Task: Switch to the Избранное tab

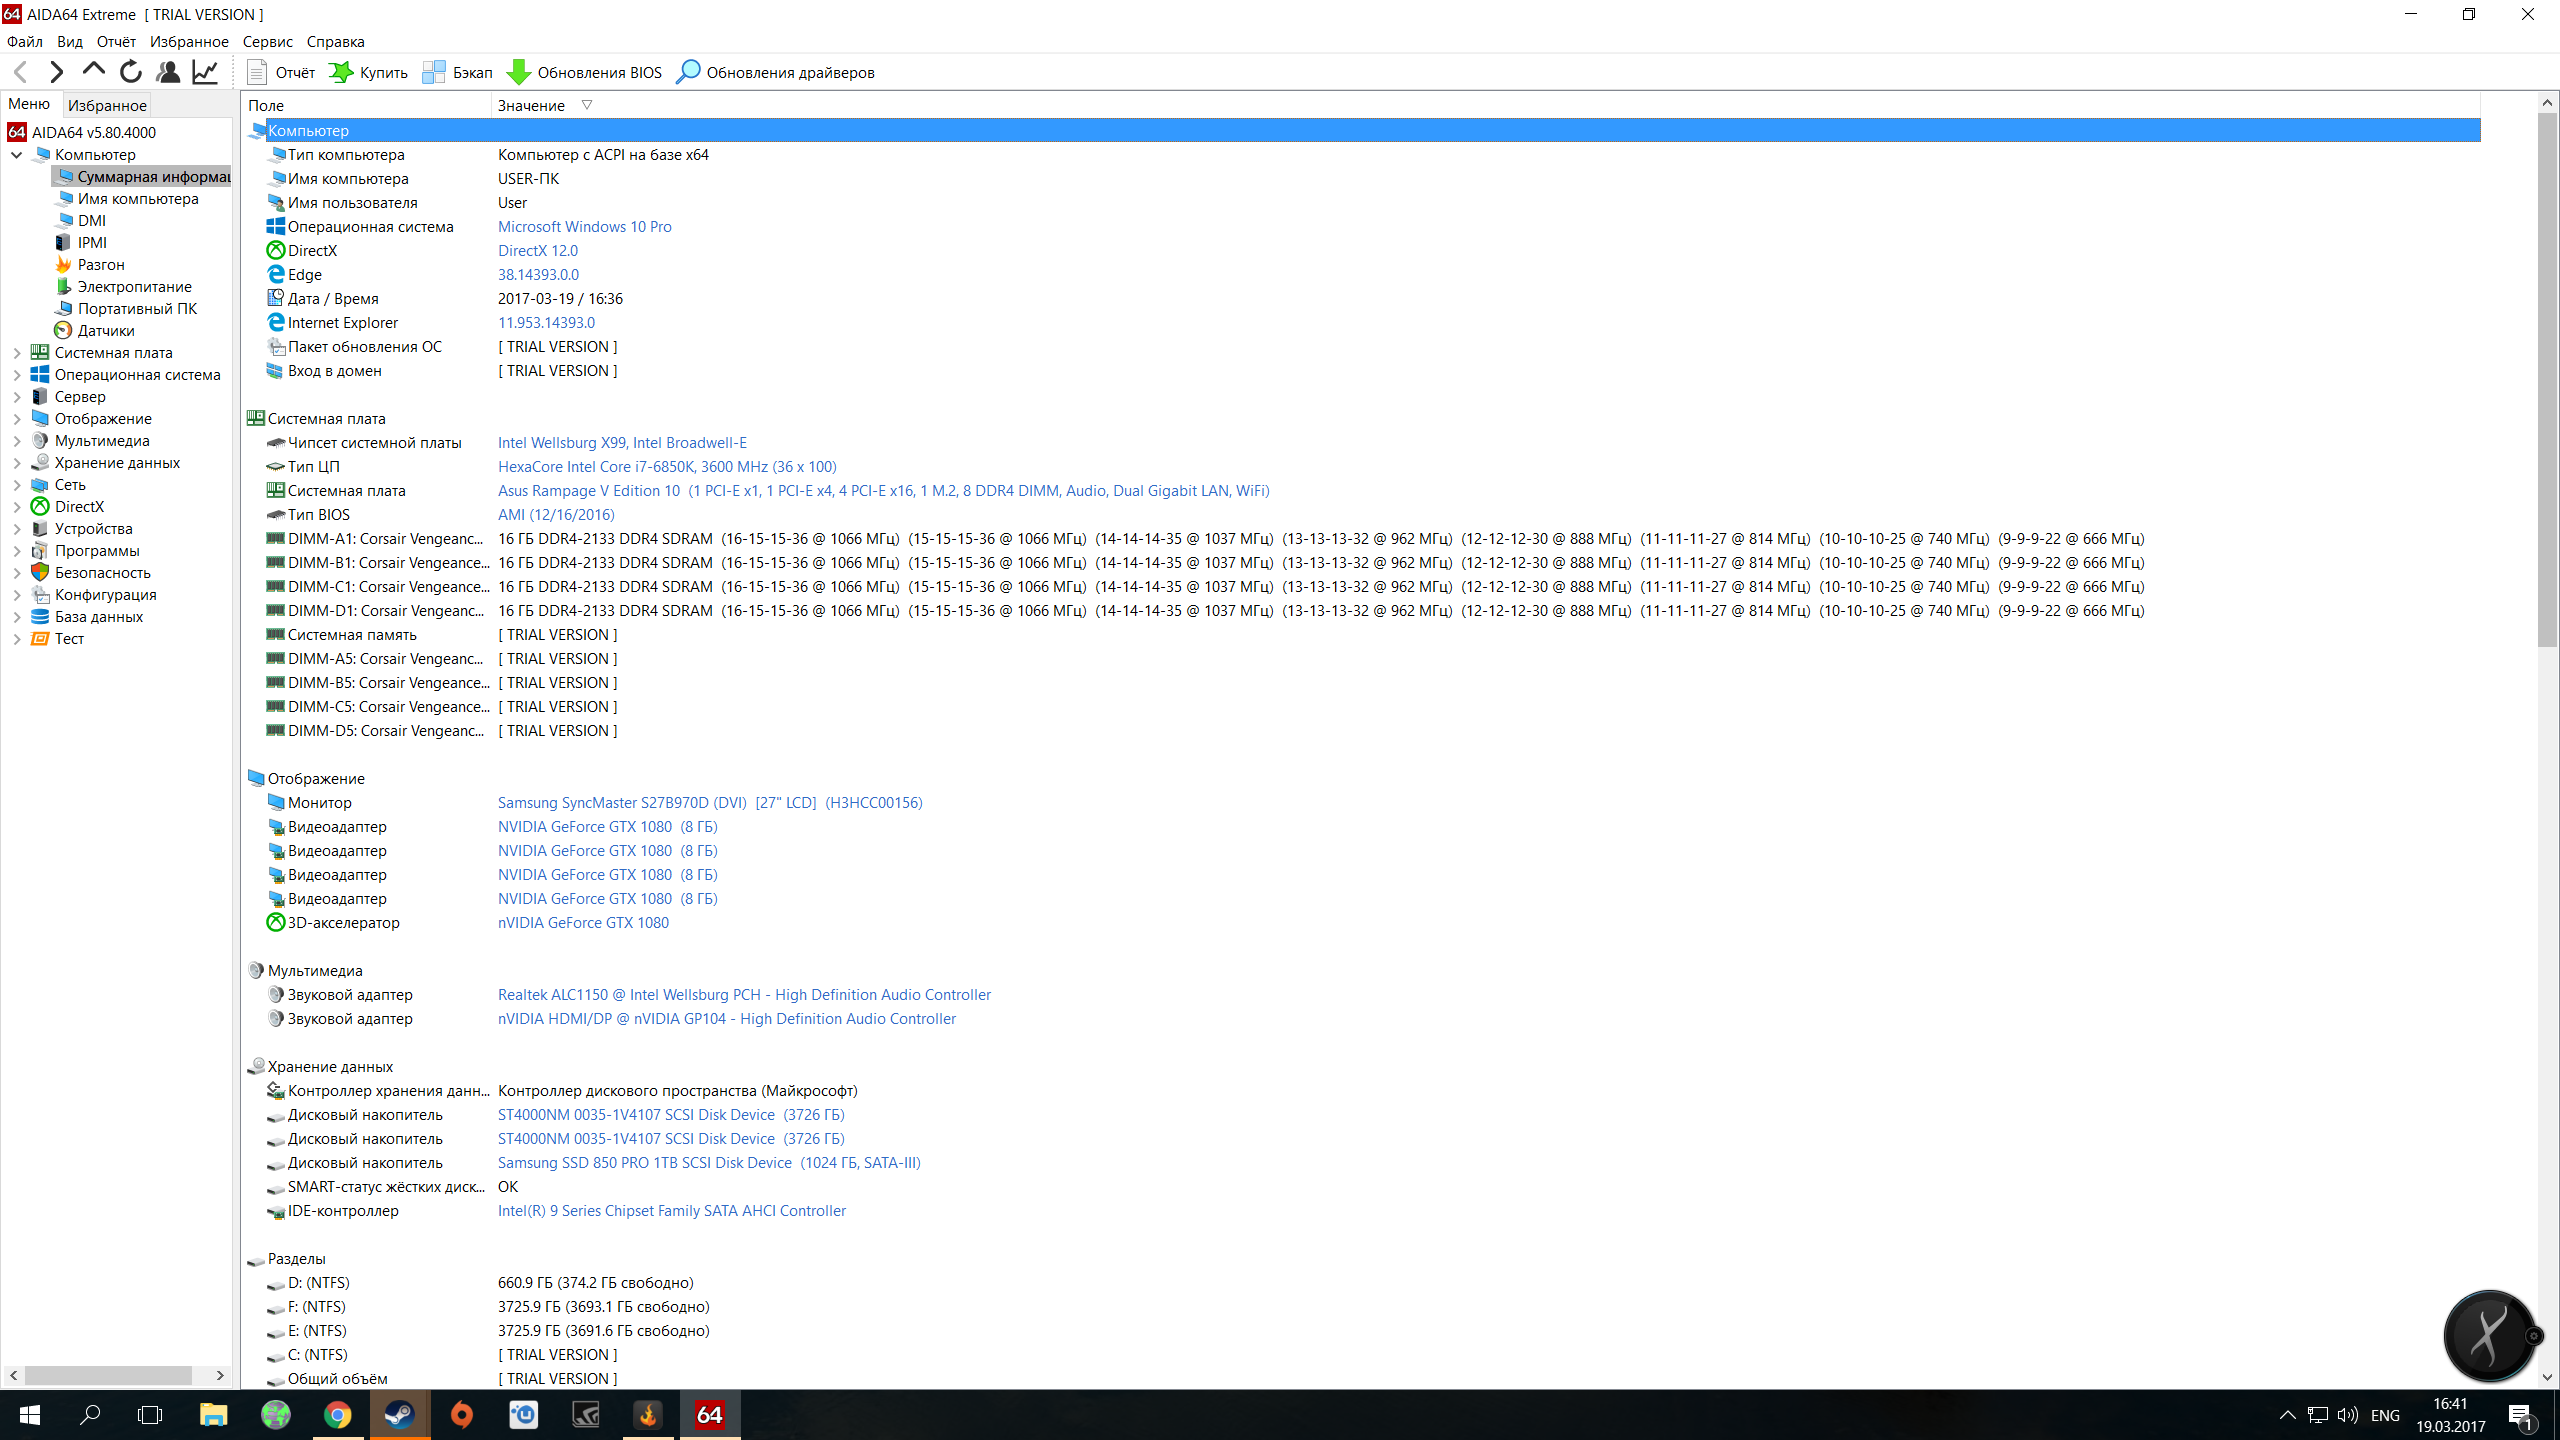Action: 107,105
